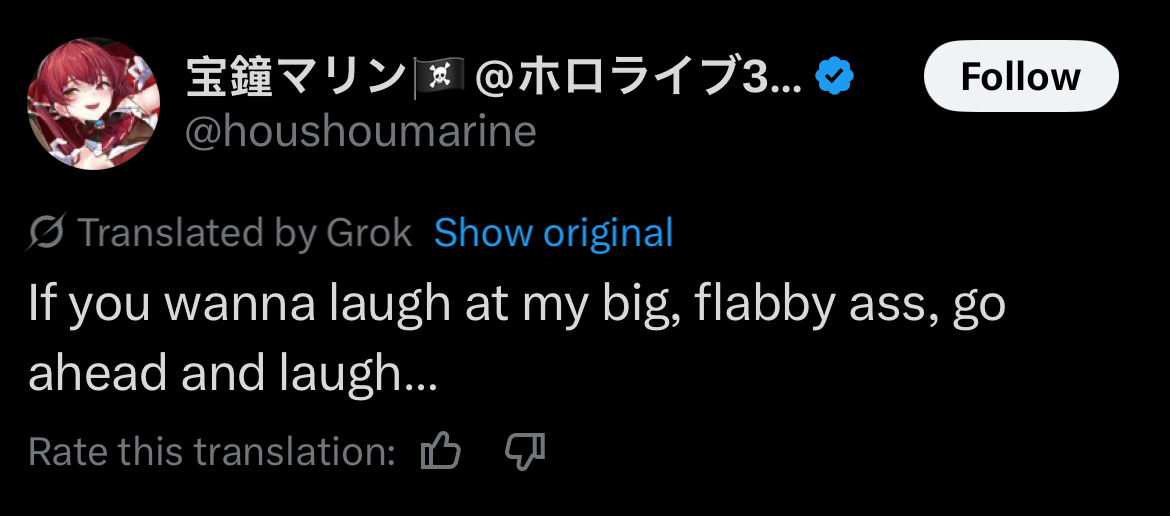The height and width of the screenshot is (516, 1170).
Task: Click the translated post's first line
Action: click(516, 304)
